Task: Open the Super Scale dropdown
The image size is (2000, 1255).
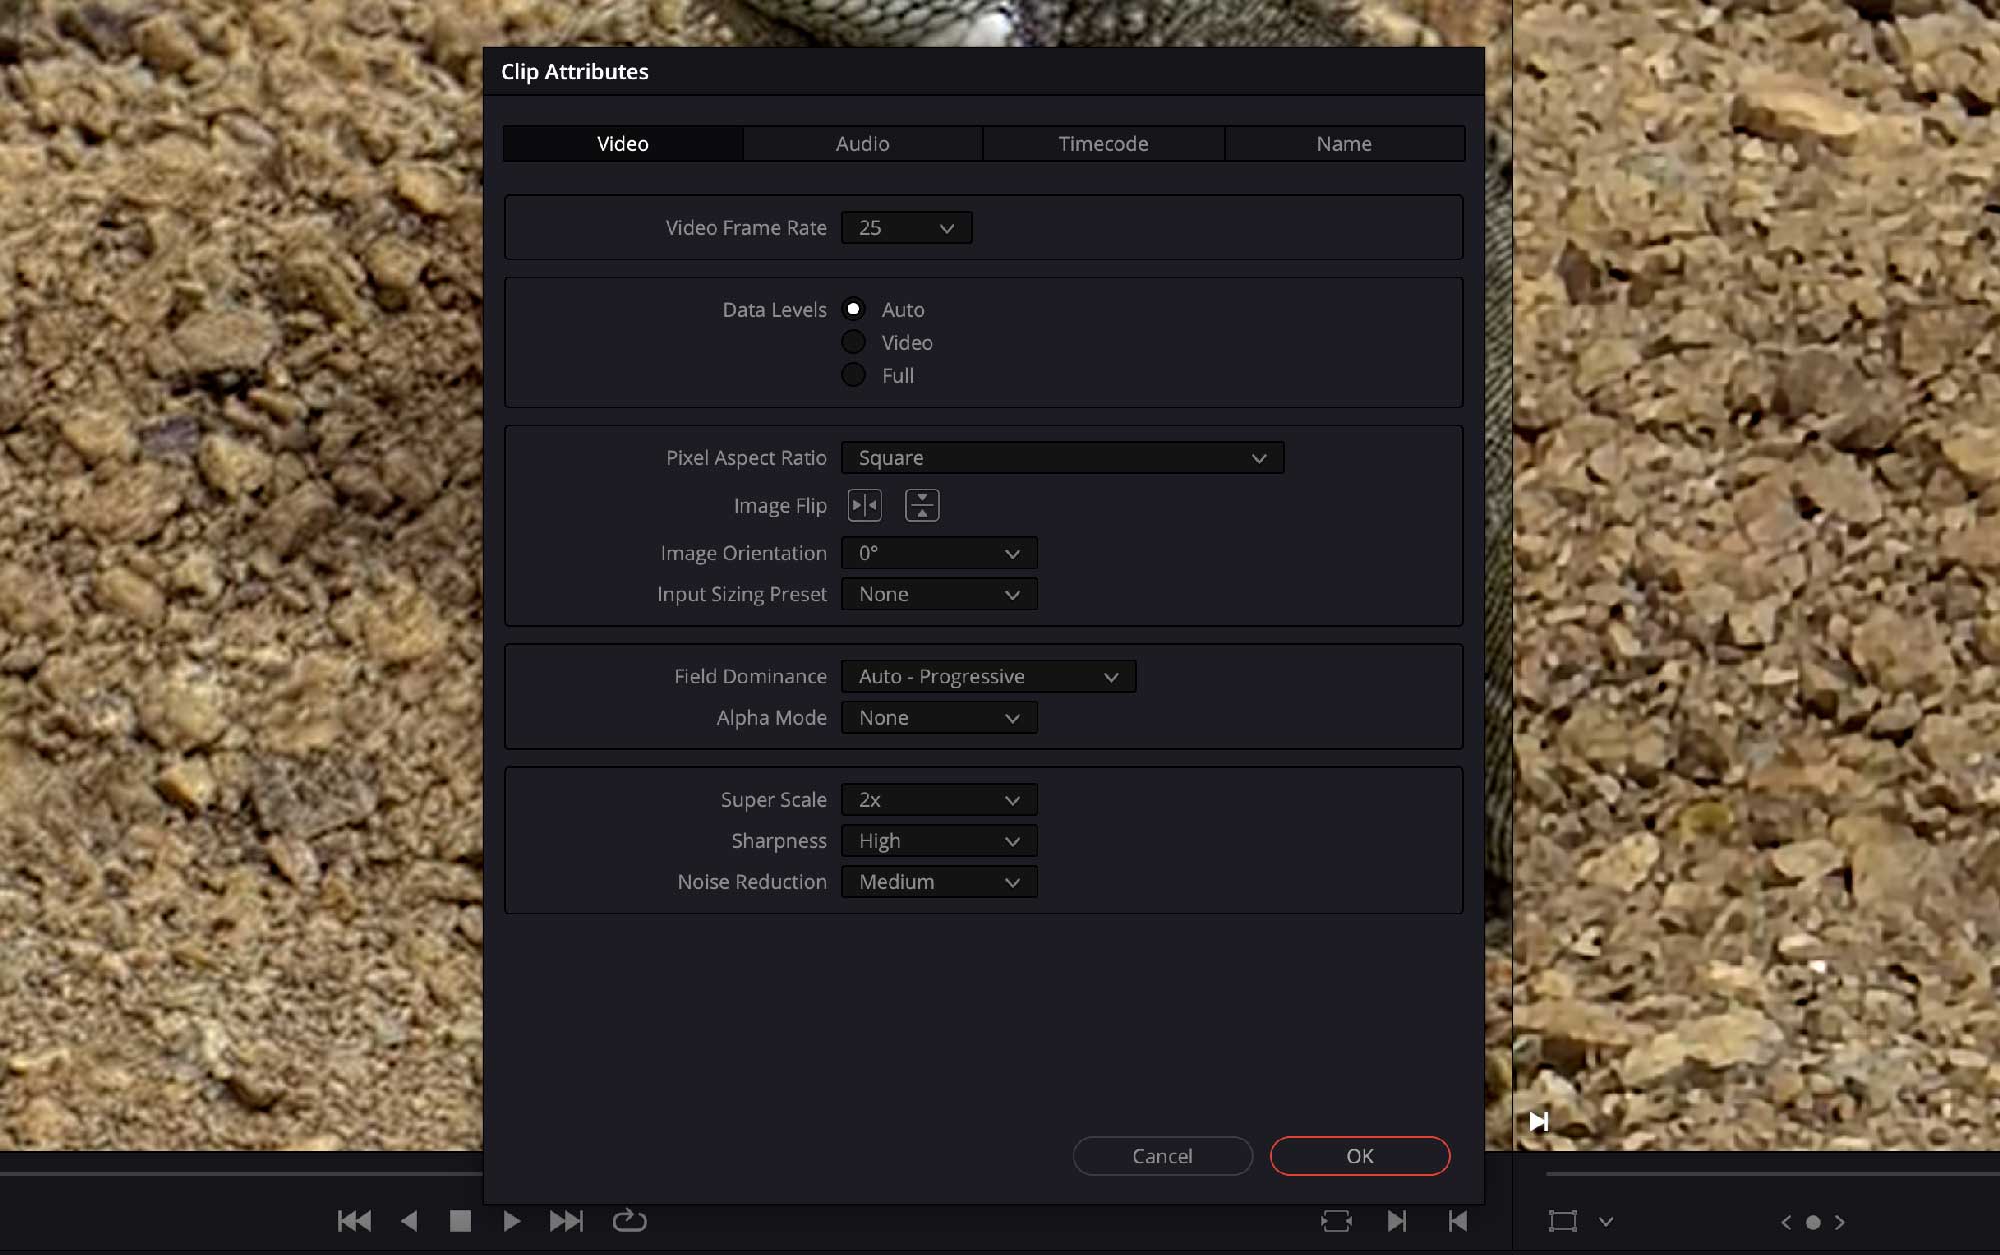Action: pyautogui.click(x=938, y=799)
